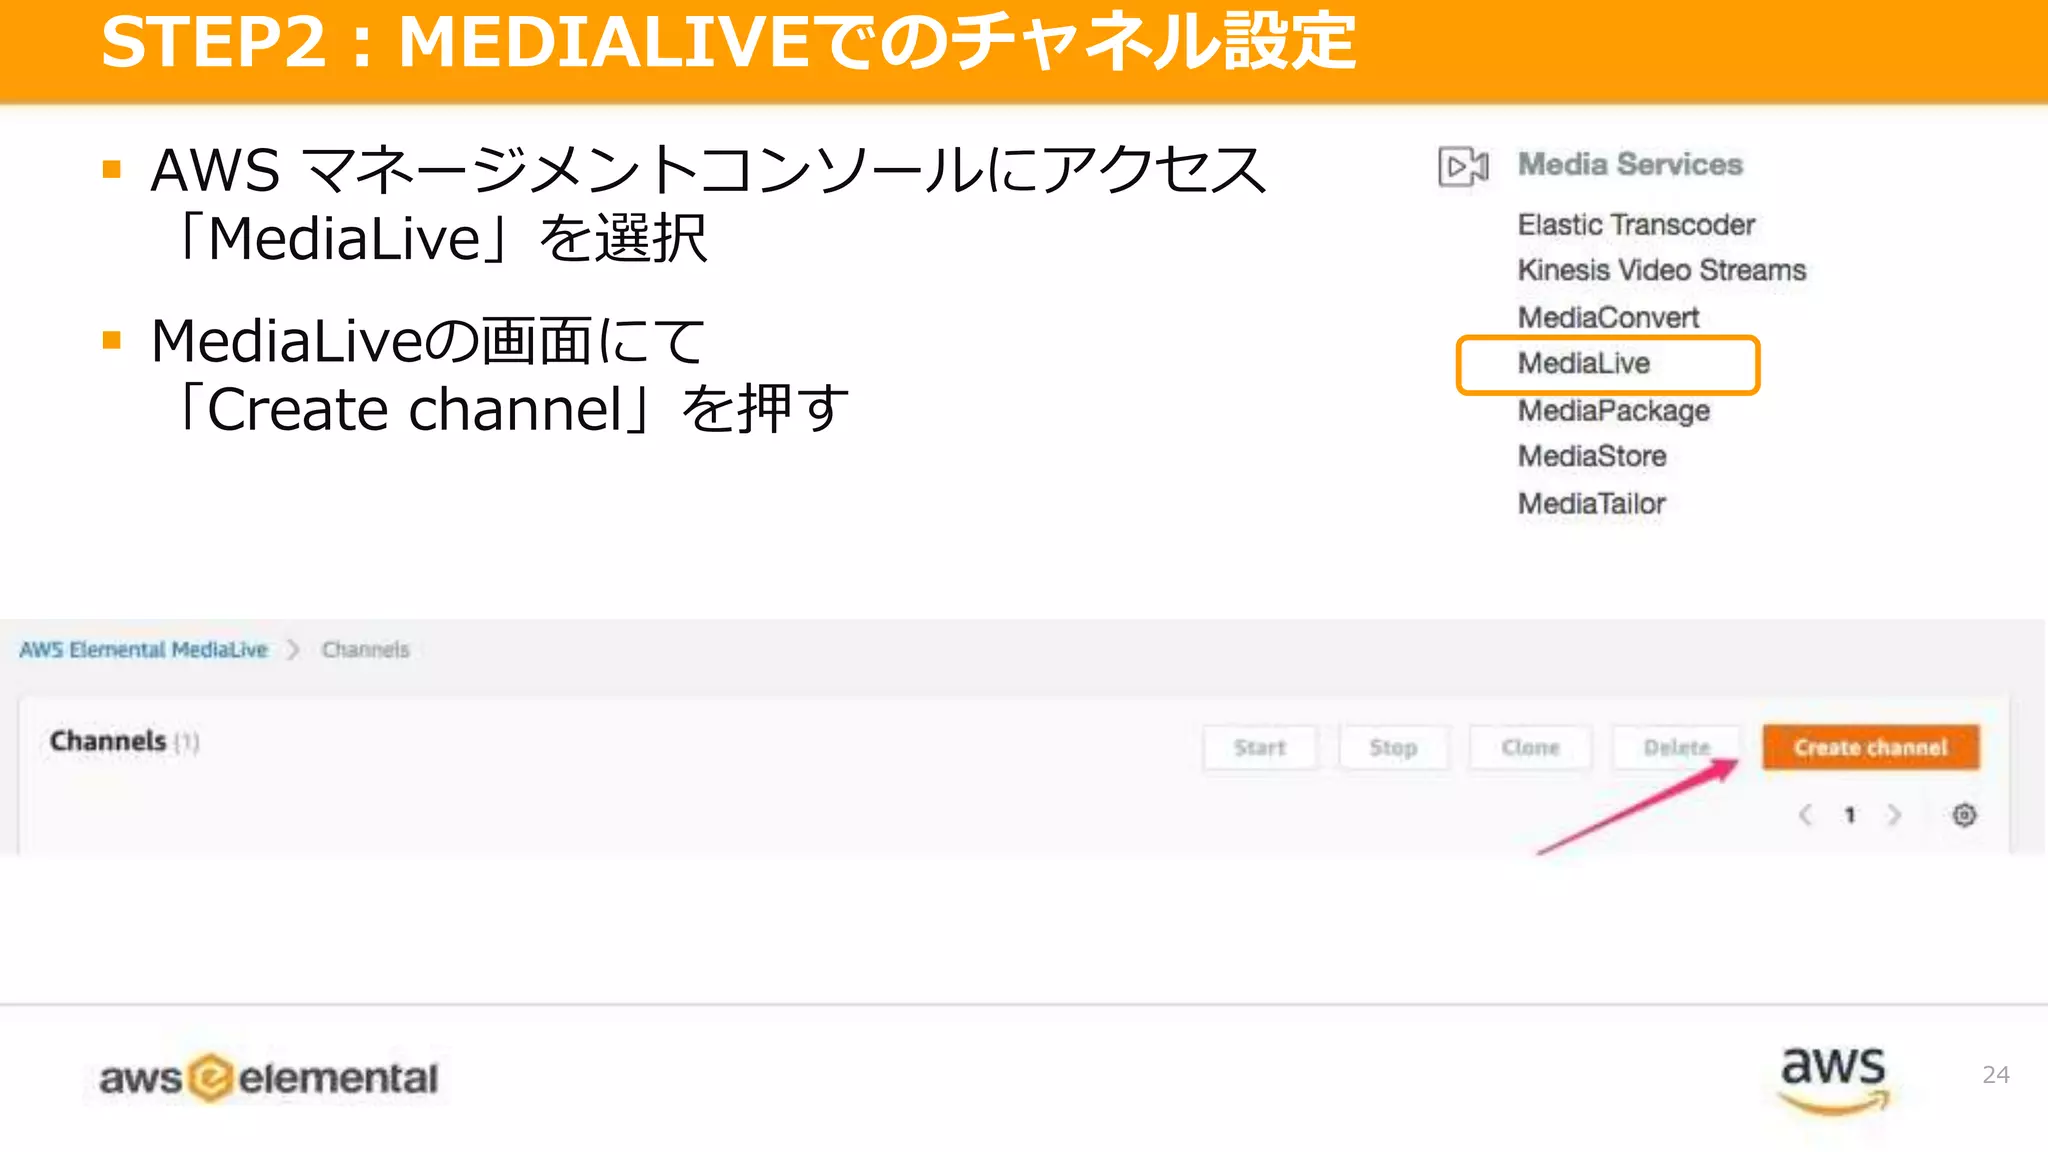Click the Stop channel button
Viewport: 2048px width, 1152px height.
tap(1393, 748)
